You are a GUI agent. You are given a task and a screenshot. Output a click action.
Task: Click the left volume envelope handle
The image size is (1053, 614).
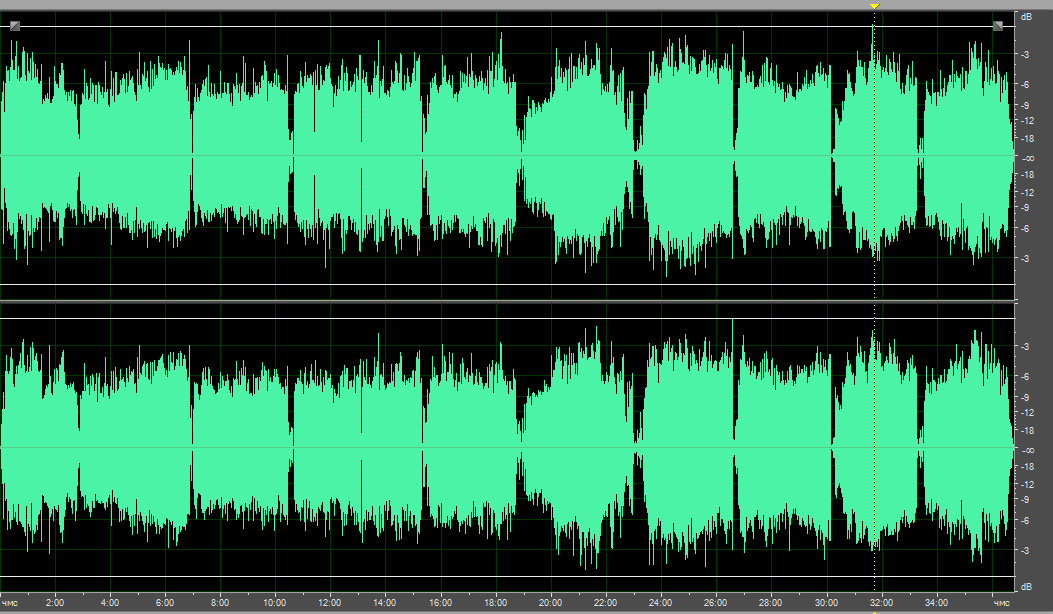[14, 26]
